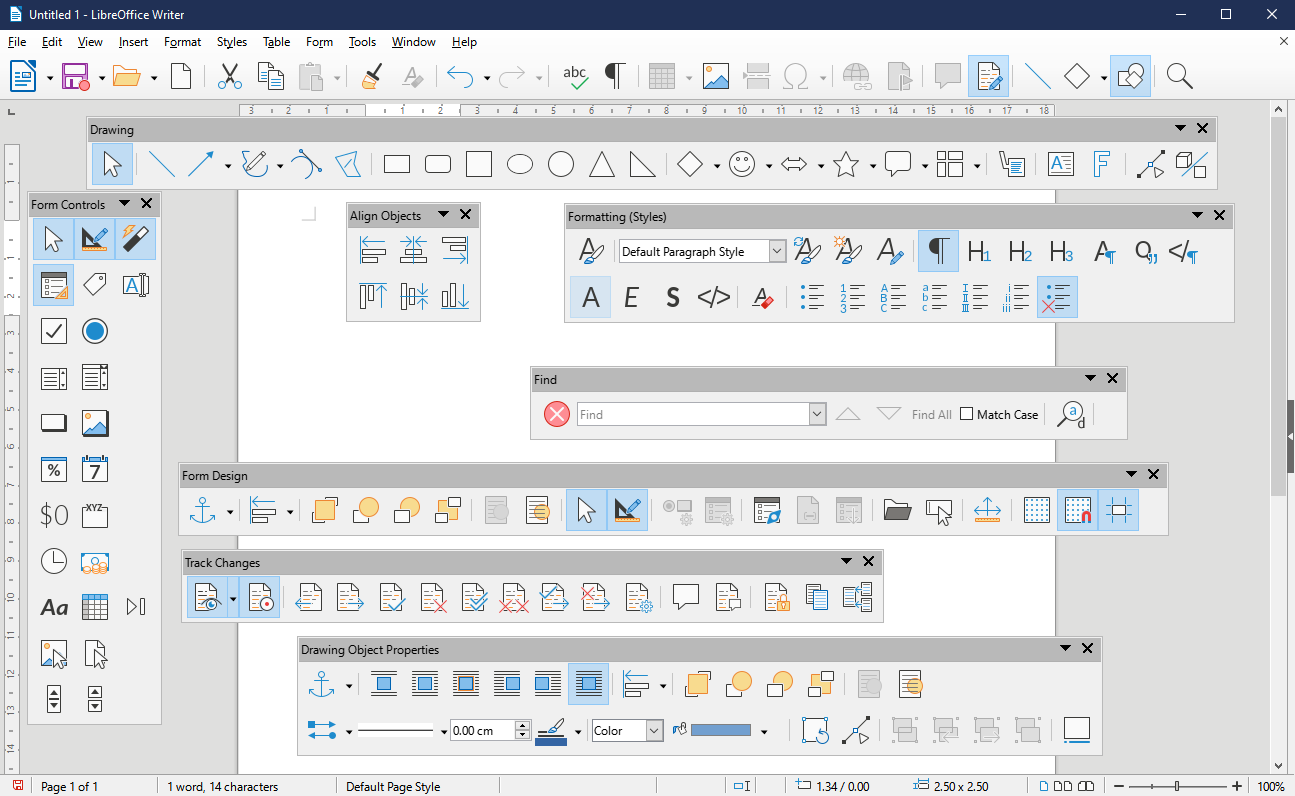Click the Insert Image toolbar icon

point(716,76)
